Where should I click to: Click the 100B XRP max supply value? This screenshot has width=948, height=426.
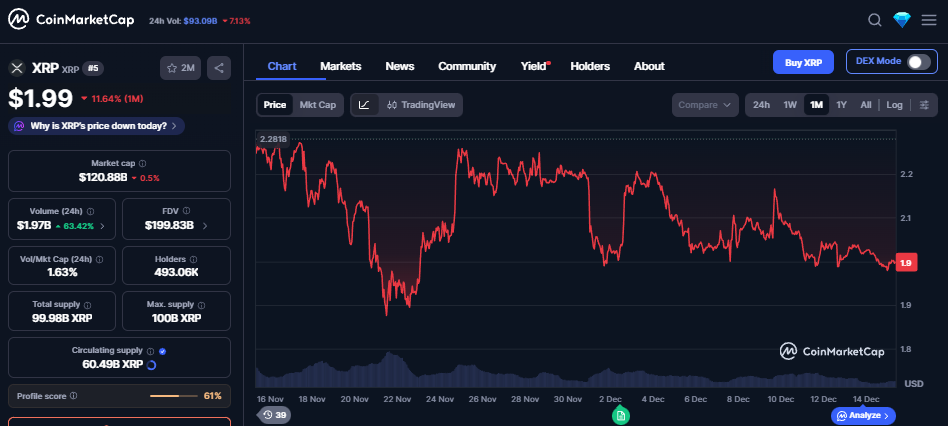pos(177,318)
